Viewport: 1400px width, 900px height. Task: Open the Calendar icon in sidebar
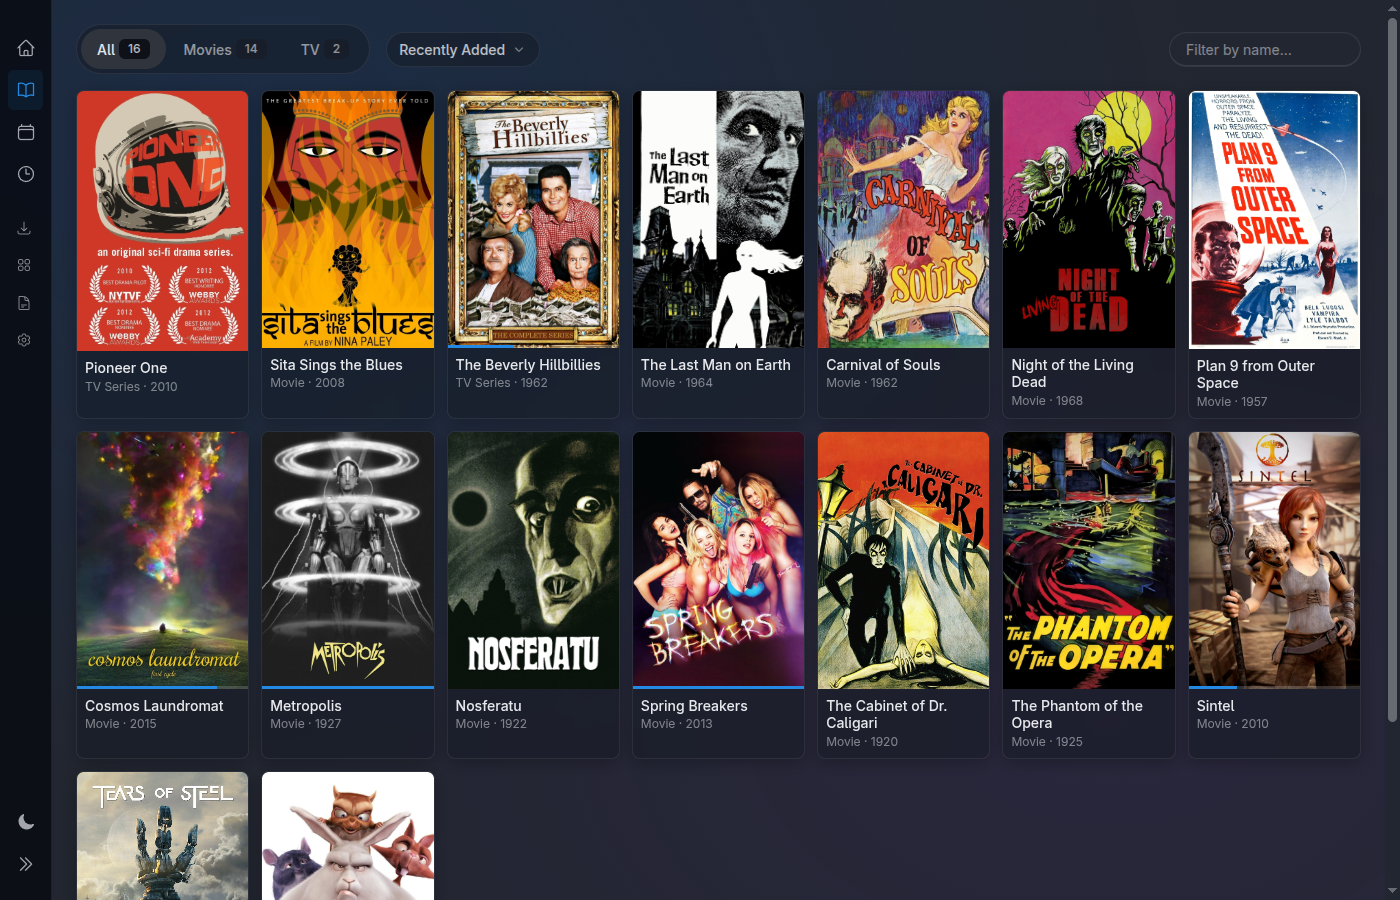[26, 132]
